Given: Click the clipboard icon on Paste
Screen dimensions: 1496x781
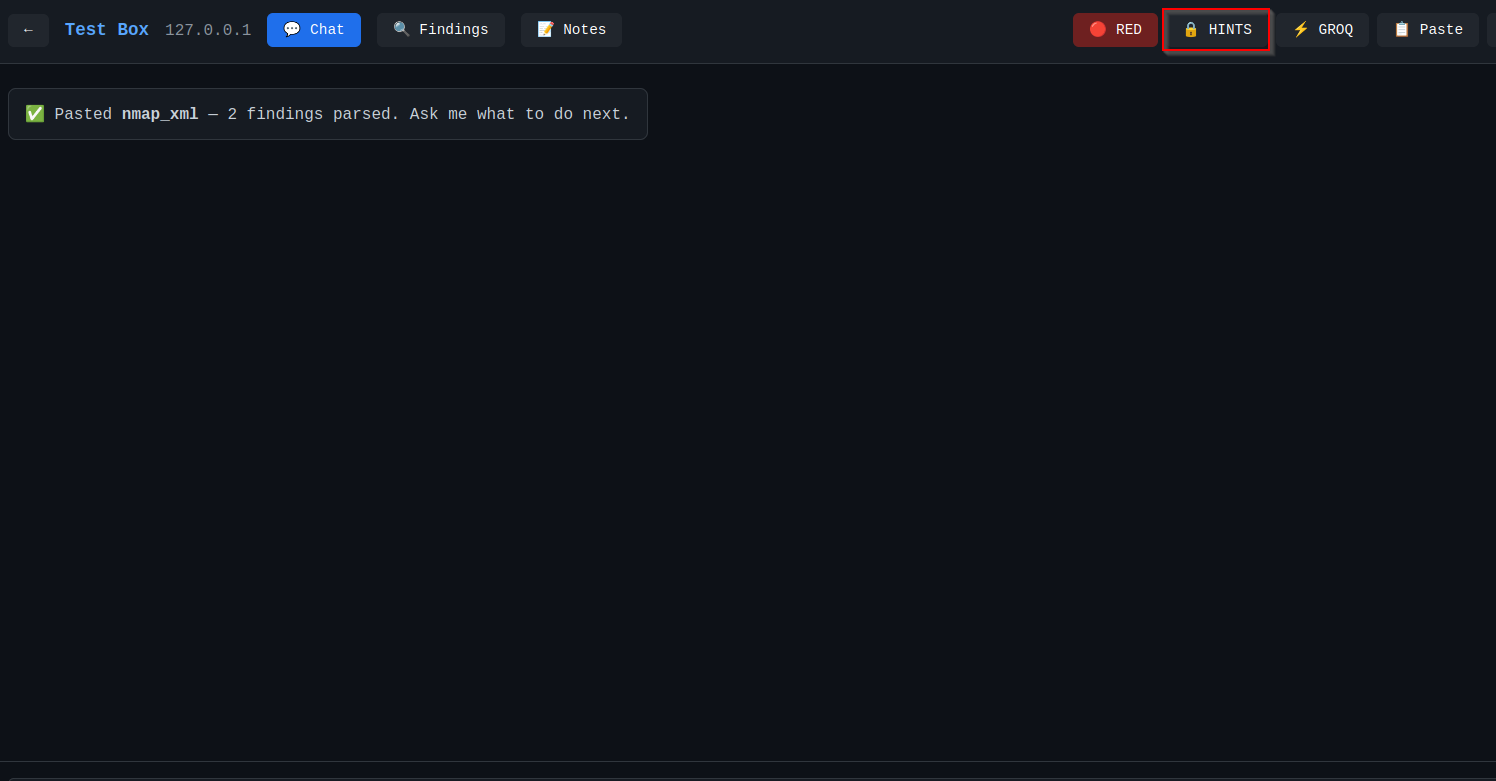Looking at the screenshot, I should tap(1402, 30).
